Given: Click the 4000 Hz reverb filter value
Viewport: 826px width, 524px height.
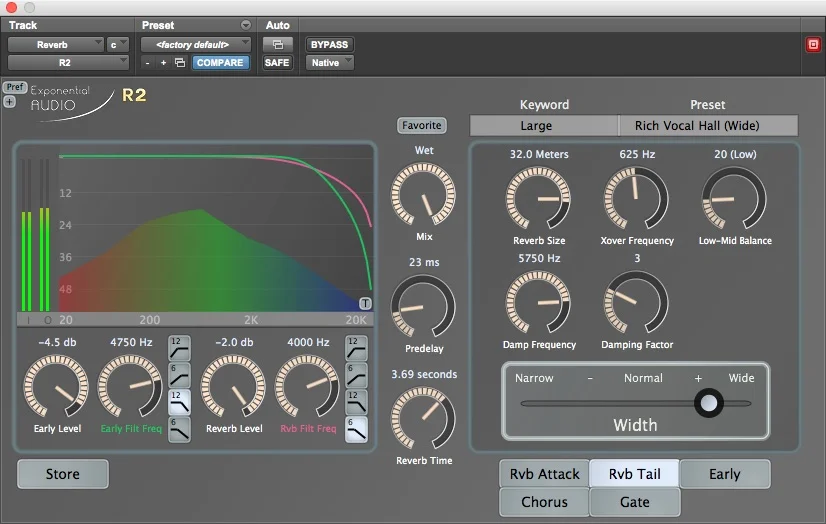Looking at the screenshot, I should click(x=308, y=342).
